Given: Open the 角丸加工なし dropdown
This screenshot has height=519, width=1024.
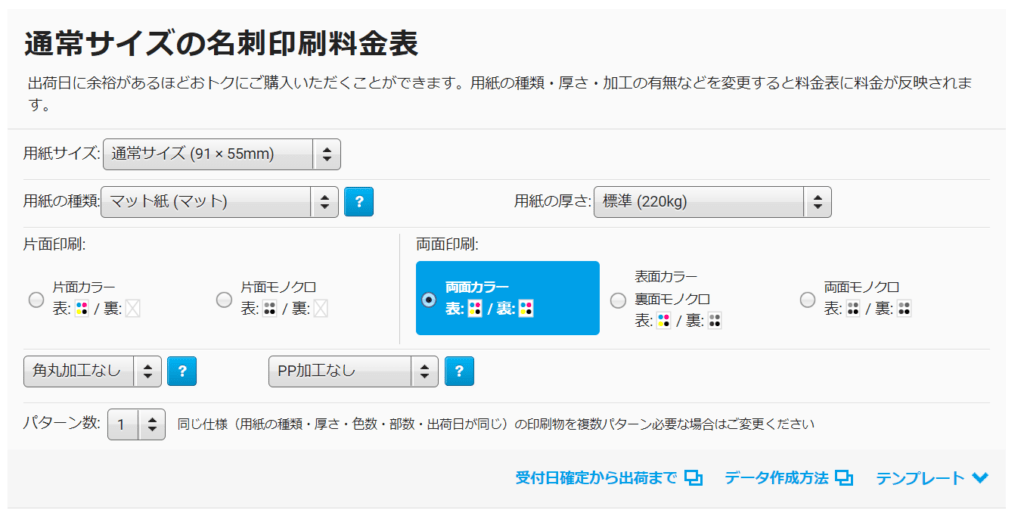Looking at the screenshot, I should pos(92,371).
